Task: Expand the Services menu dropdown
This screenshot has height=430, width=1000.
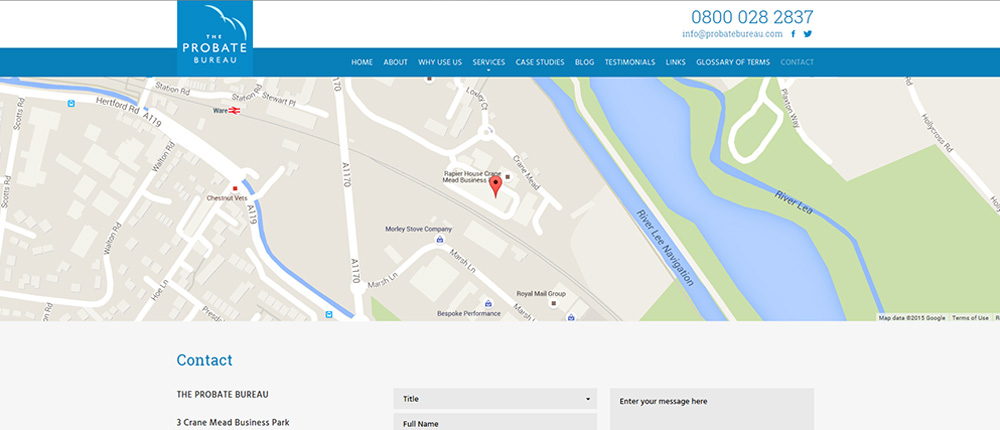Action: point(488,62)
